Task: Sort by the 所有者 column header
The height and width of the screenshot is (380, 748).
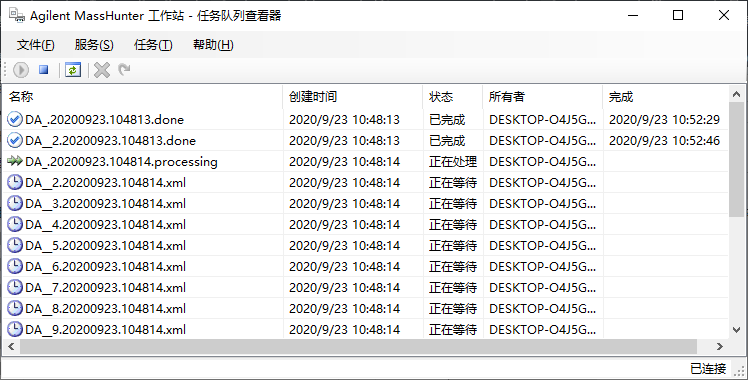Action: click(542, 97)
